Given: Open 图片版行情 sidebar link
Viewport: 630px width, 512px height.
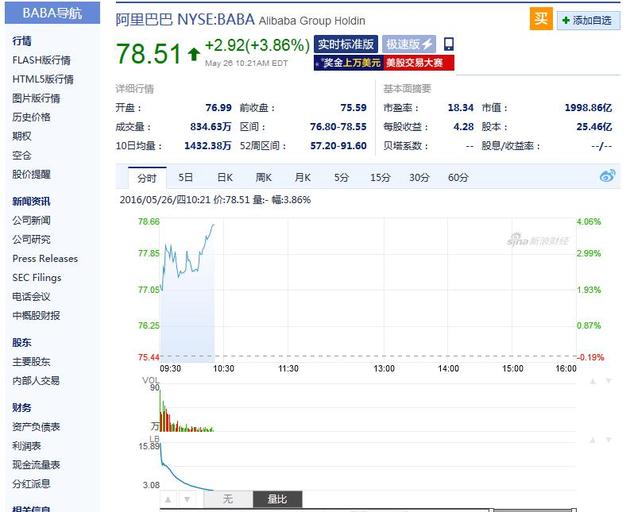Looking at the screenshot, I should tap(36, 98).
